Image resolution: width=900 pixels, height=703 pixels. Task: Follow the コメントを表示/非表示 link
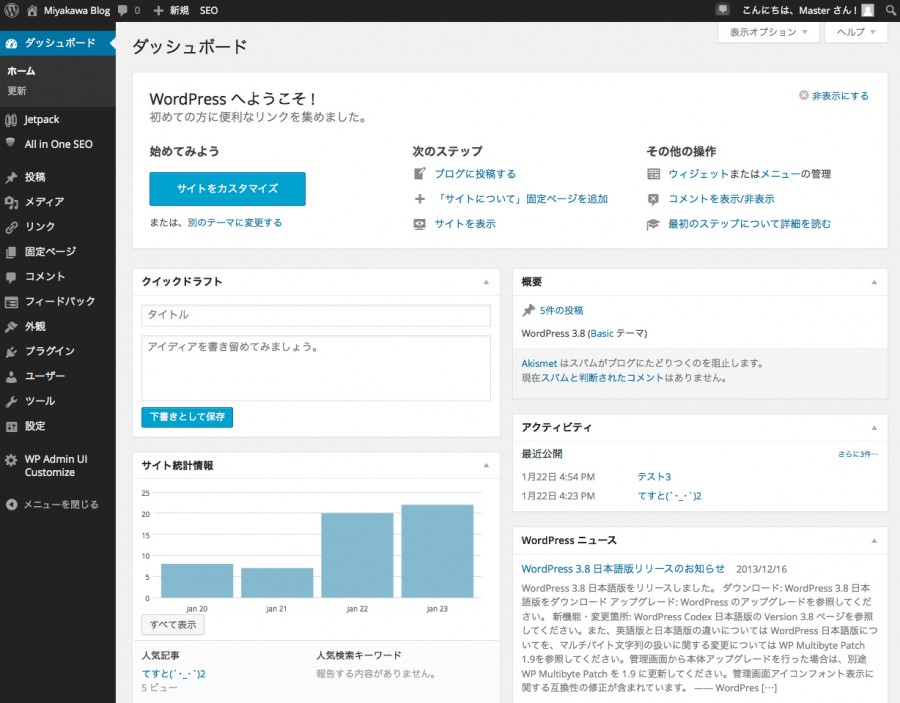721,199
